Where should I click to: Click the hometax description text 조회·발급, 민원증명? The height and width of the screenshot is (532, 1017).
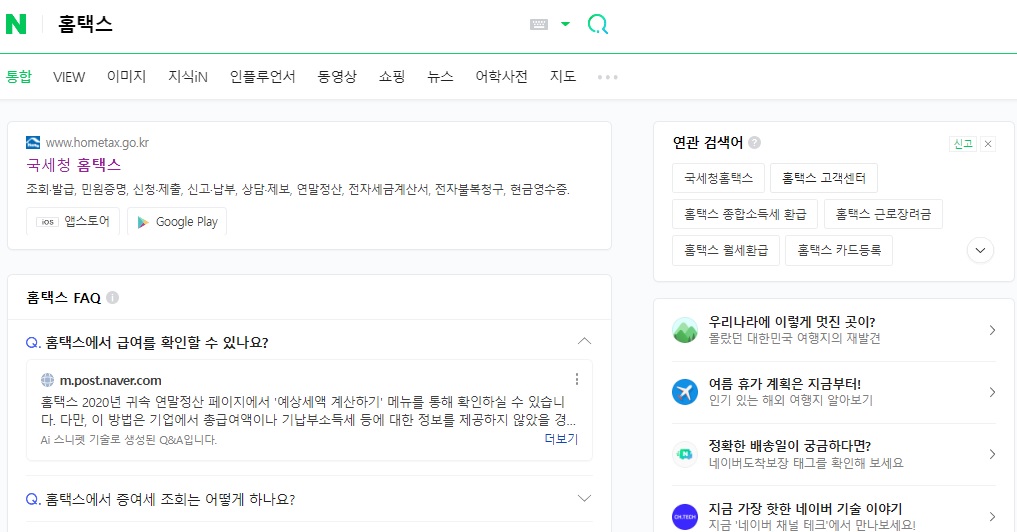[x=298, y=189]
